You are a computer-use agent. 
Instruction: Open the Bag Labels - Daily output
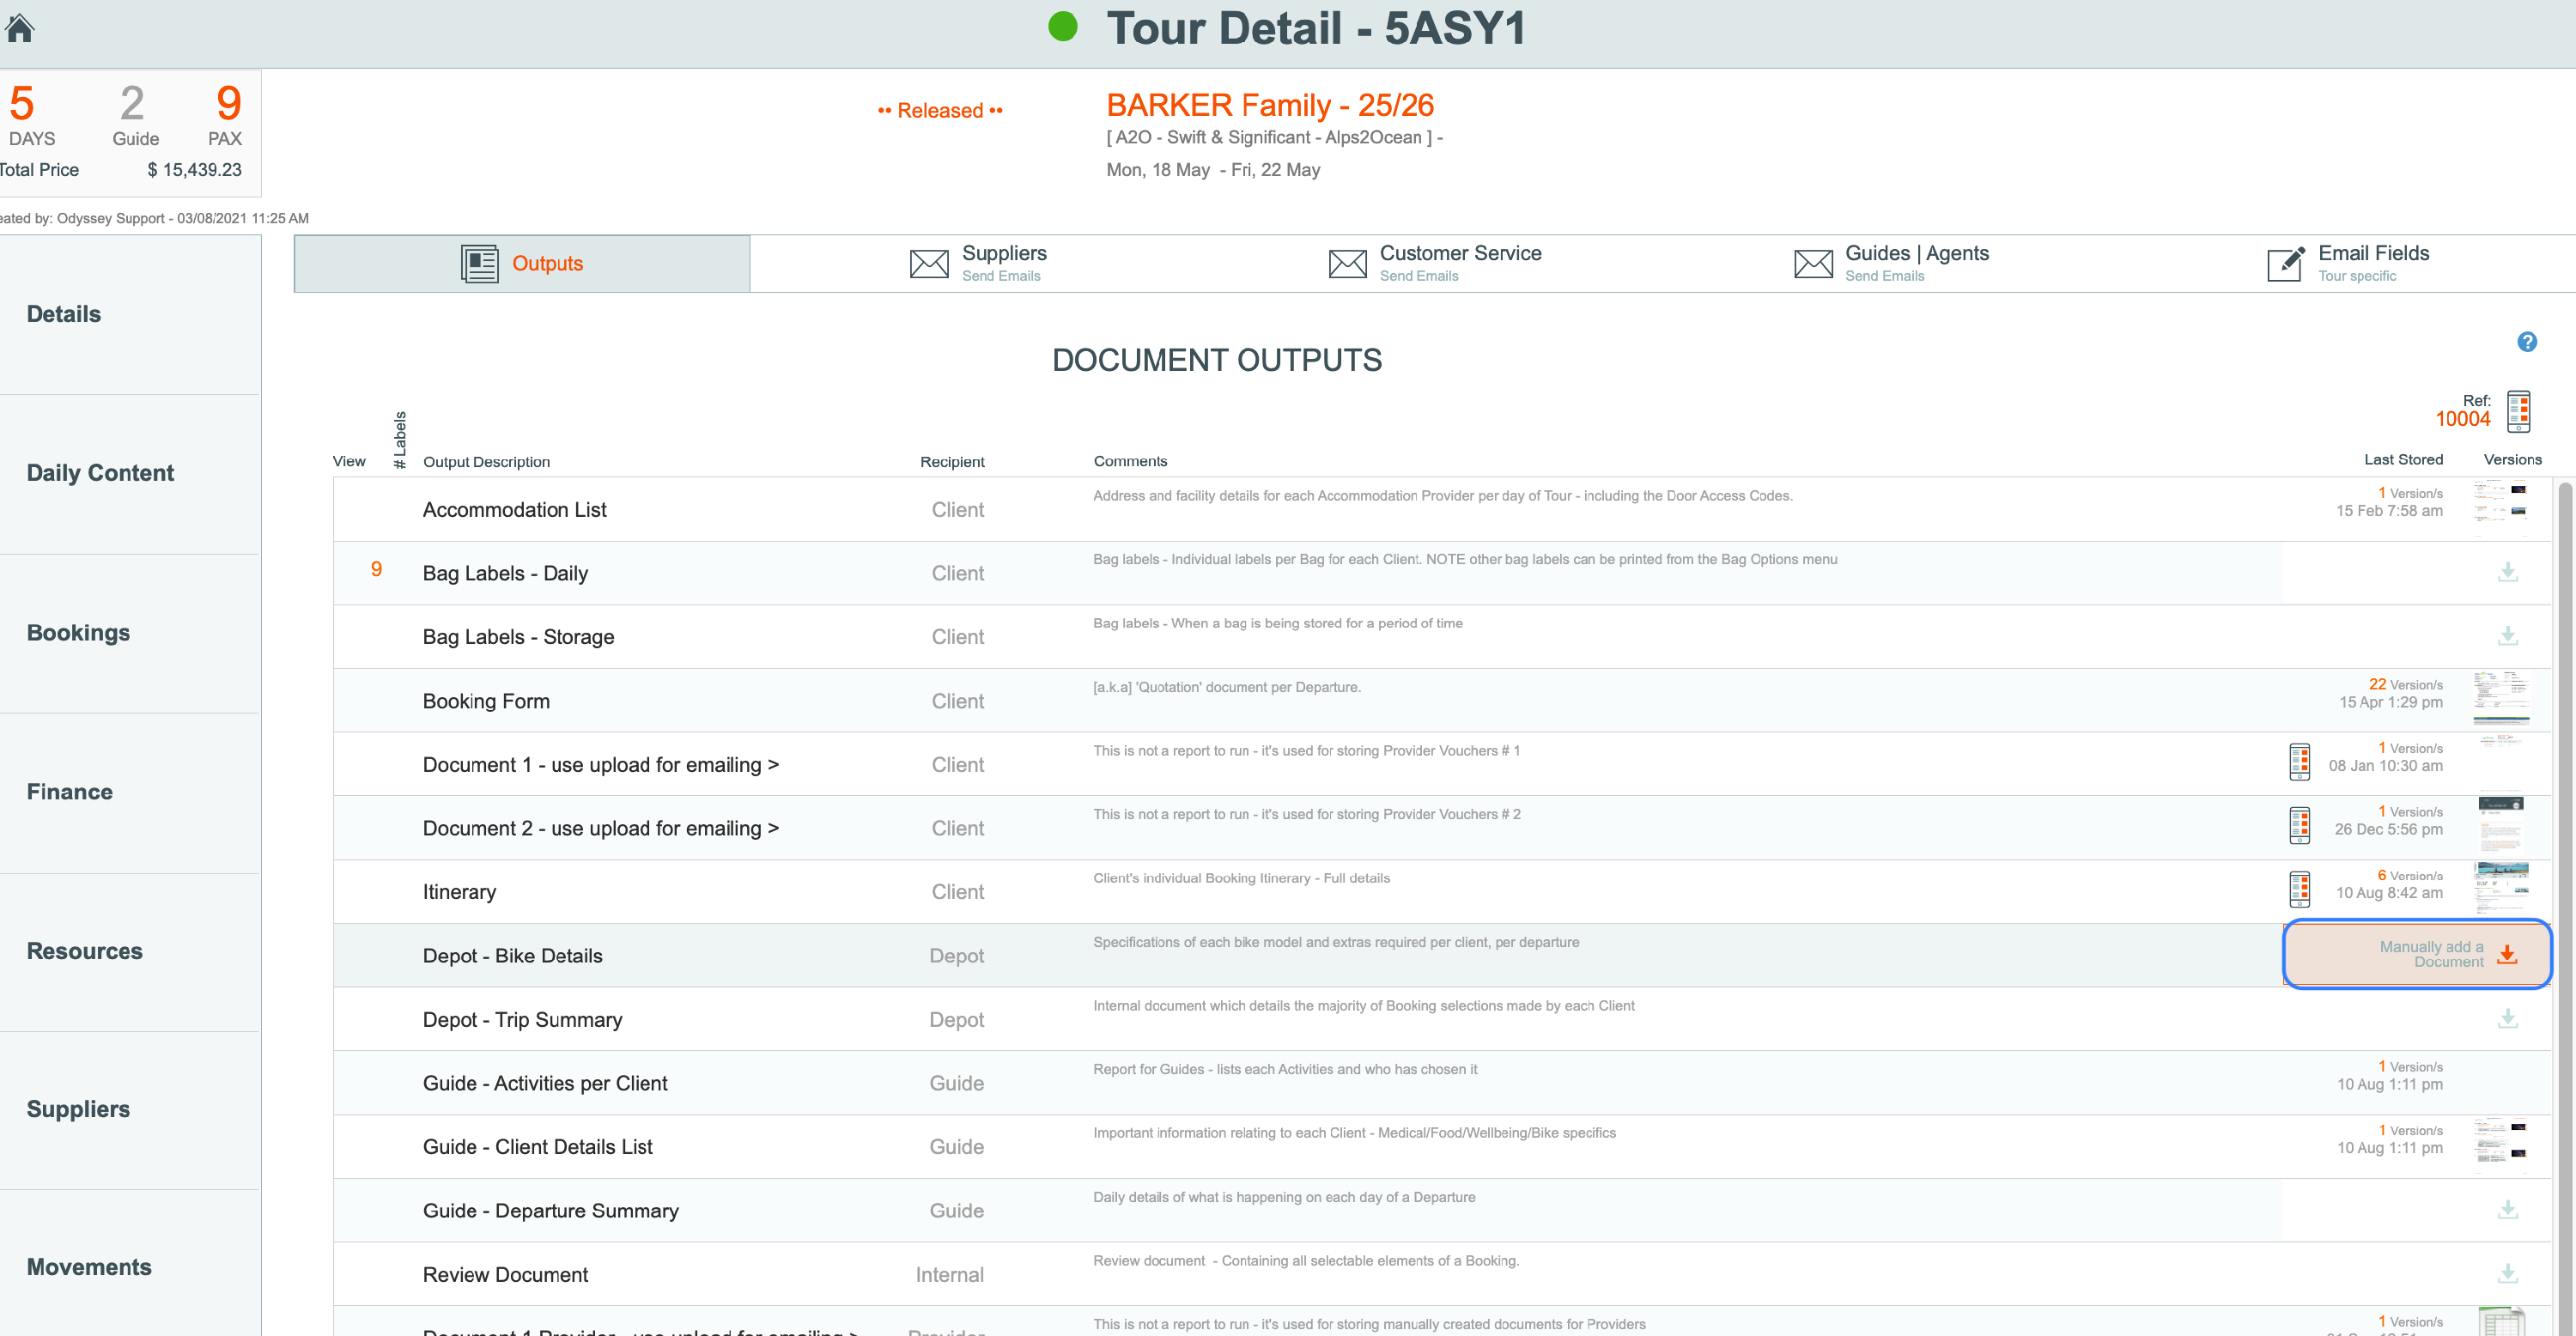[x=505, y=573]
